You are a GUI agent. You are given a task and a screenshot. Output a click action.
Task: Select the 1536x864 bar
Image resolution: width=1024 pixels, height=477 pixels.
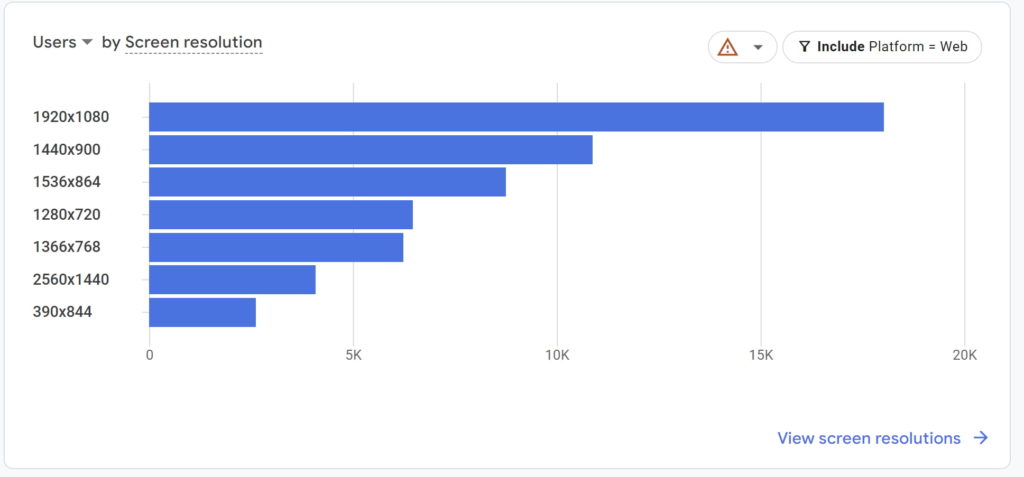pyautogui.click(x=327, y=182)
